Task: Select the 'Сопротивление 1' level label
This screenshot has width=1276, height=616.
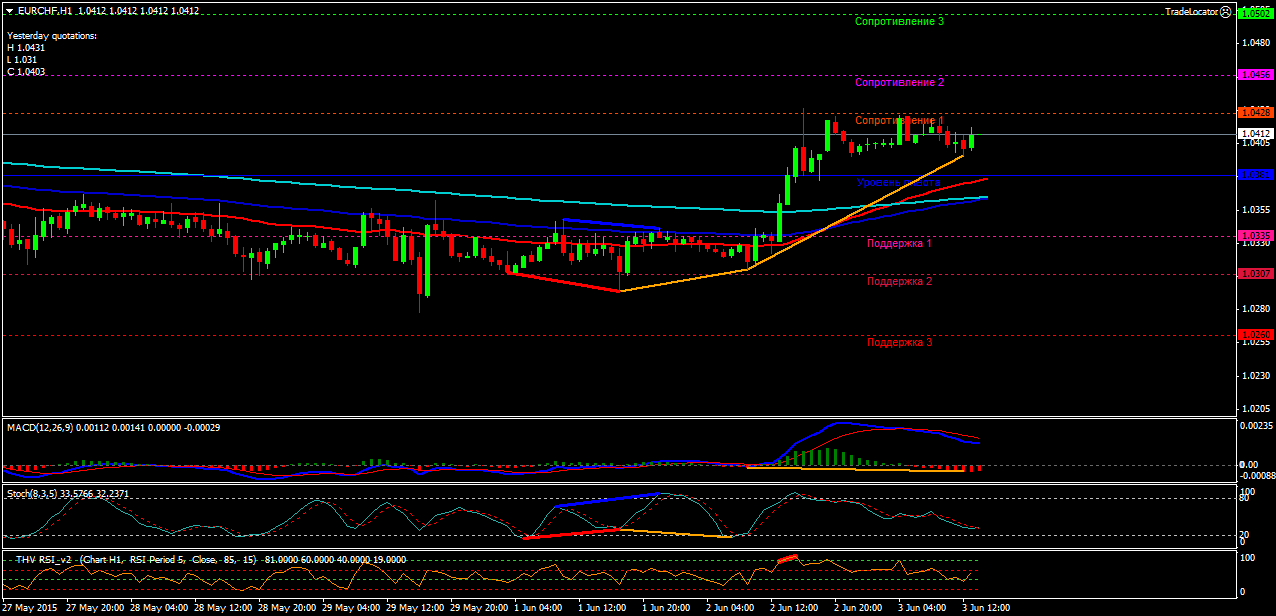Action: [x=900, y=120]
